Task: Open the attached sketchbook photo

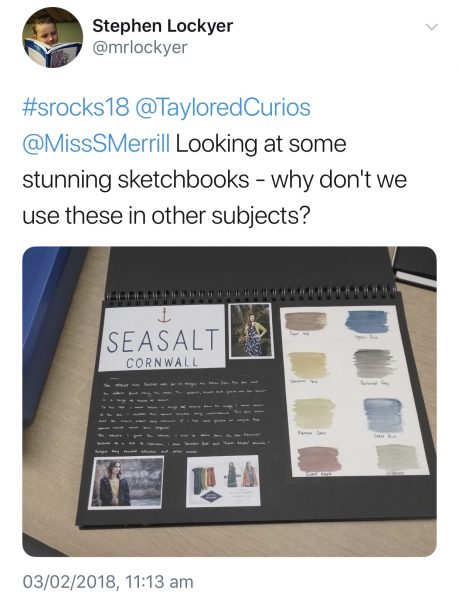Action: click(230, 401)
